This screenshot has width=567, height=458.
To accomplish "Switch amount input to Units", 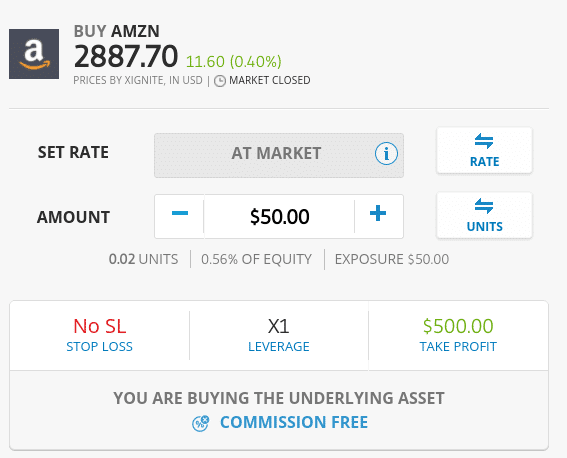I will coord(484,215).
